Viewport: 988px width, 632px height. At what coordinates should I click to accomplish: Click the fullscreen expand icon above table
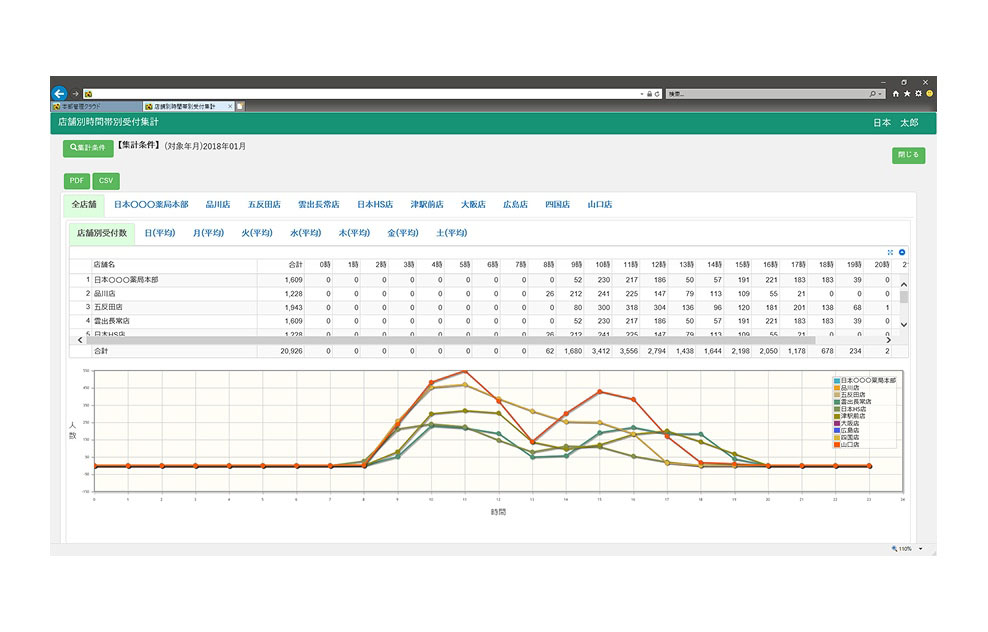890,252
